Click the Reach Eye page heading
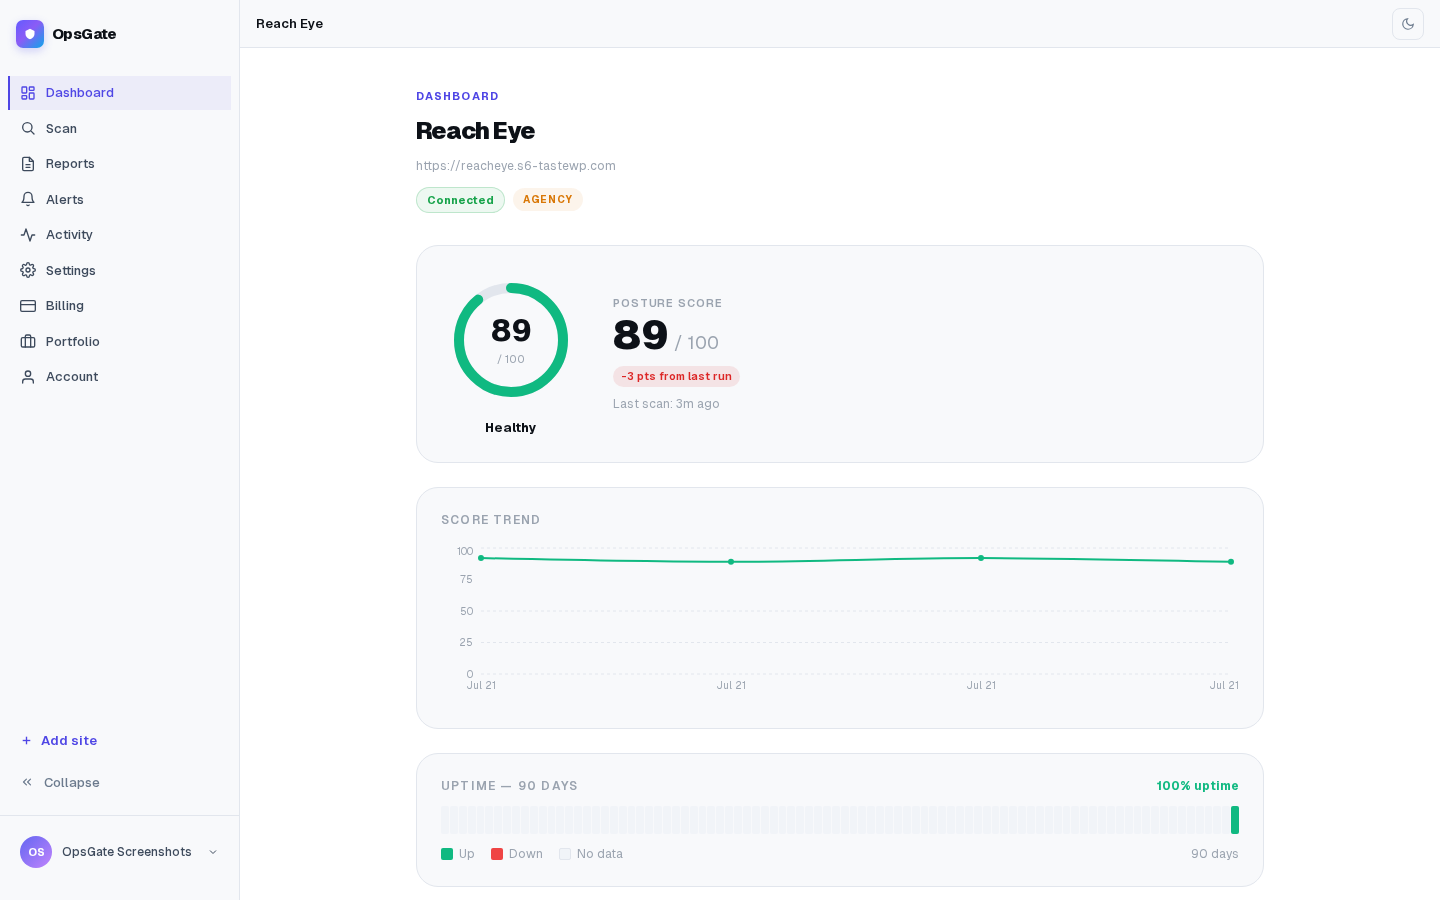 (x=475, y=131)
